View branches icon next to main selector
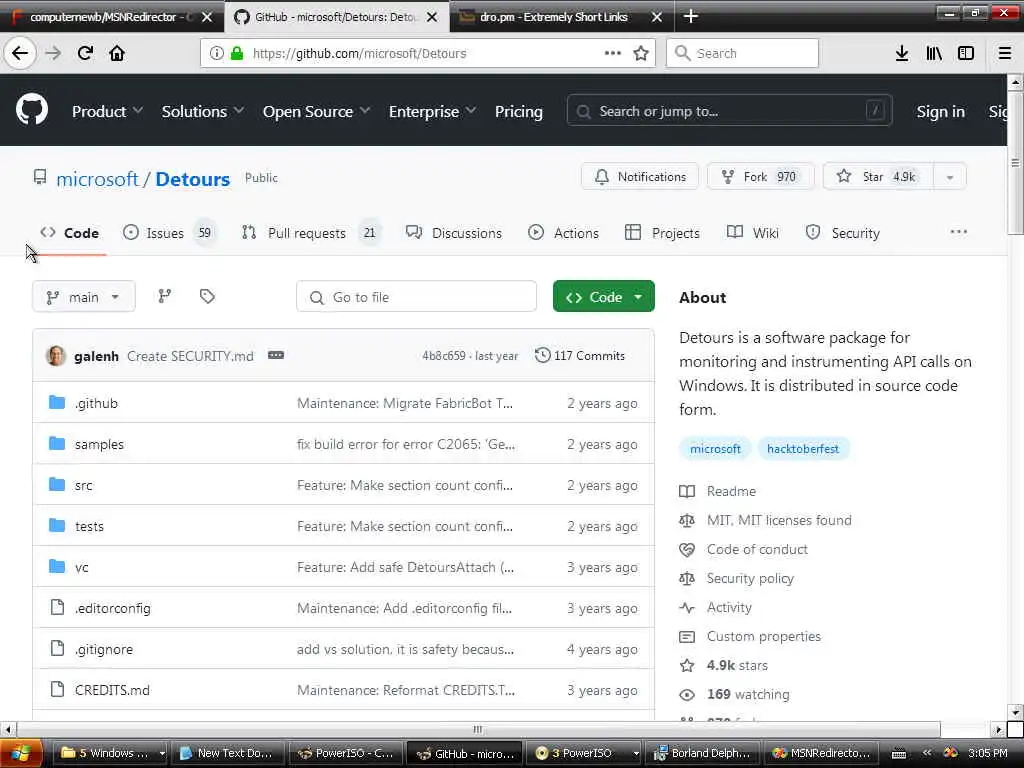Screen dimensions: 1024x768 tap(165, 296)
